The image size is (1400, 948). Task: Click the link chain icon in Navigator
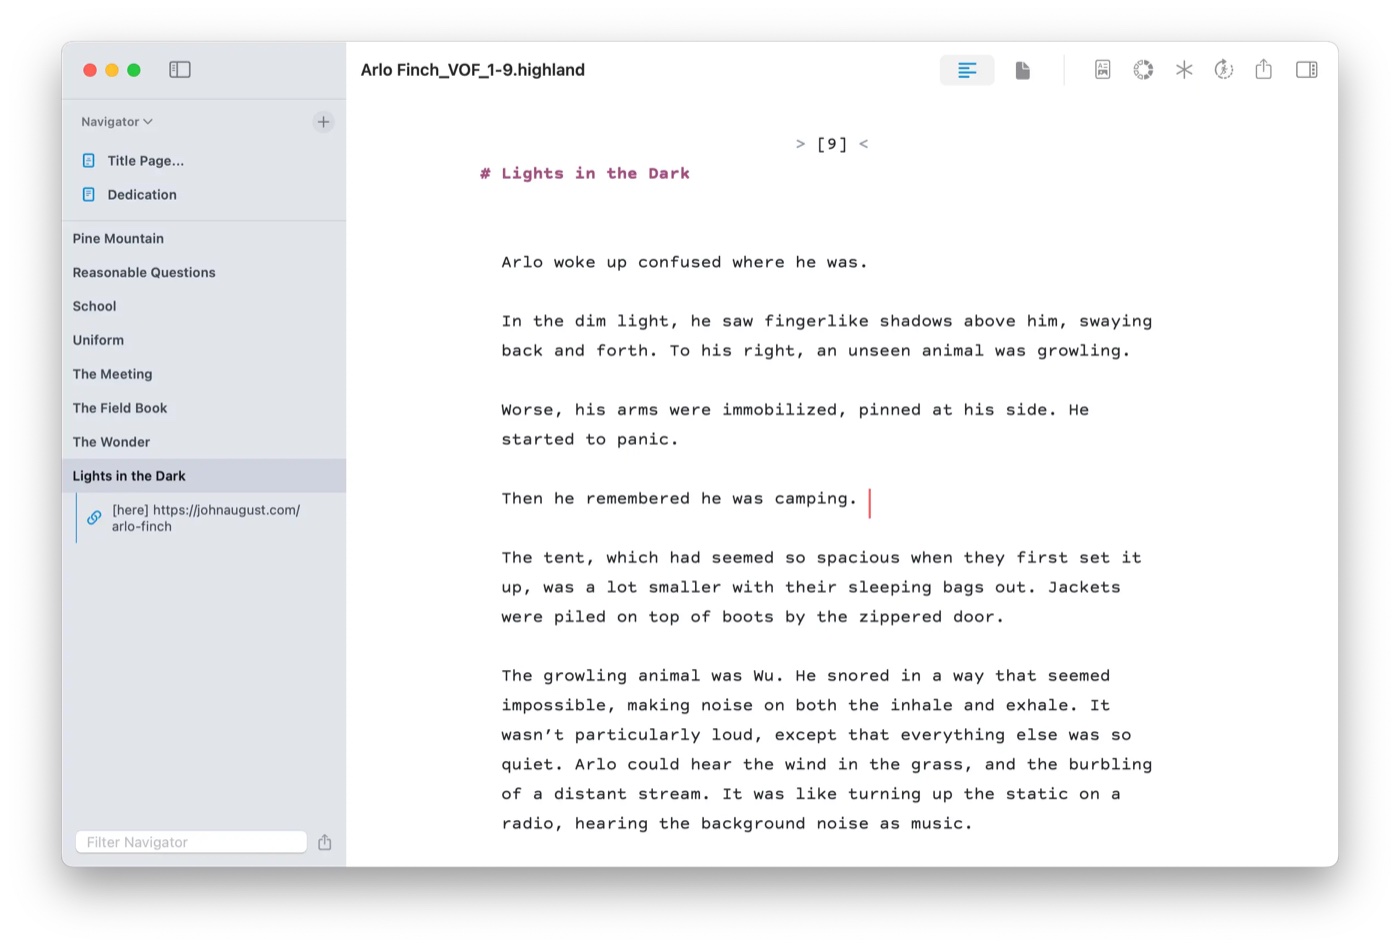pyautogui.click(x=94, y=518)
